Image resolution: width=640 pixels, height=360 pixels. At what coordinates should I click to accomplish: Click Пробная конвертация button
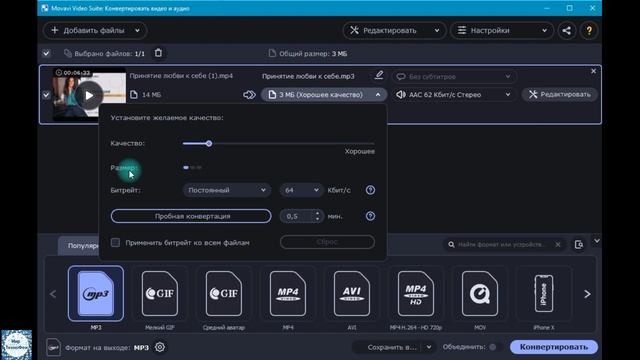pyautogui.click(x=191, y=216)
